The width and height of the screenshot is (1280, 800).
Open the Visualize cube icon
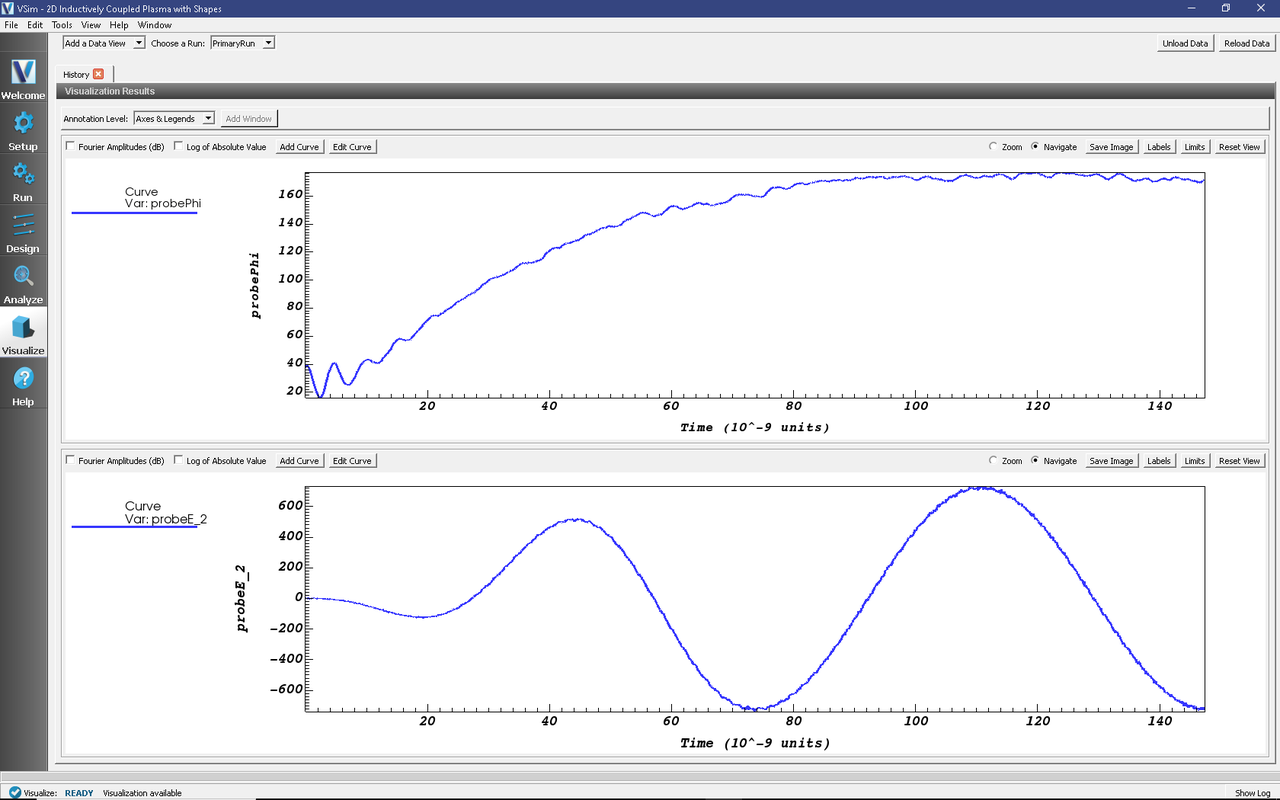coord(23,327)
